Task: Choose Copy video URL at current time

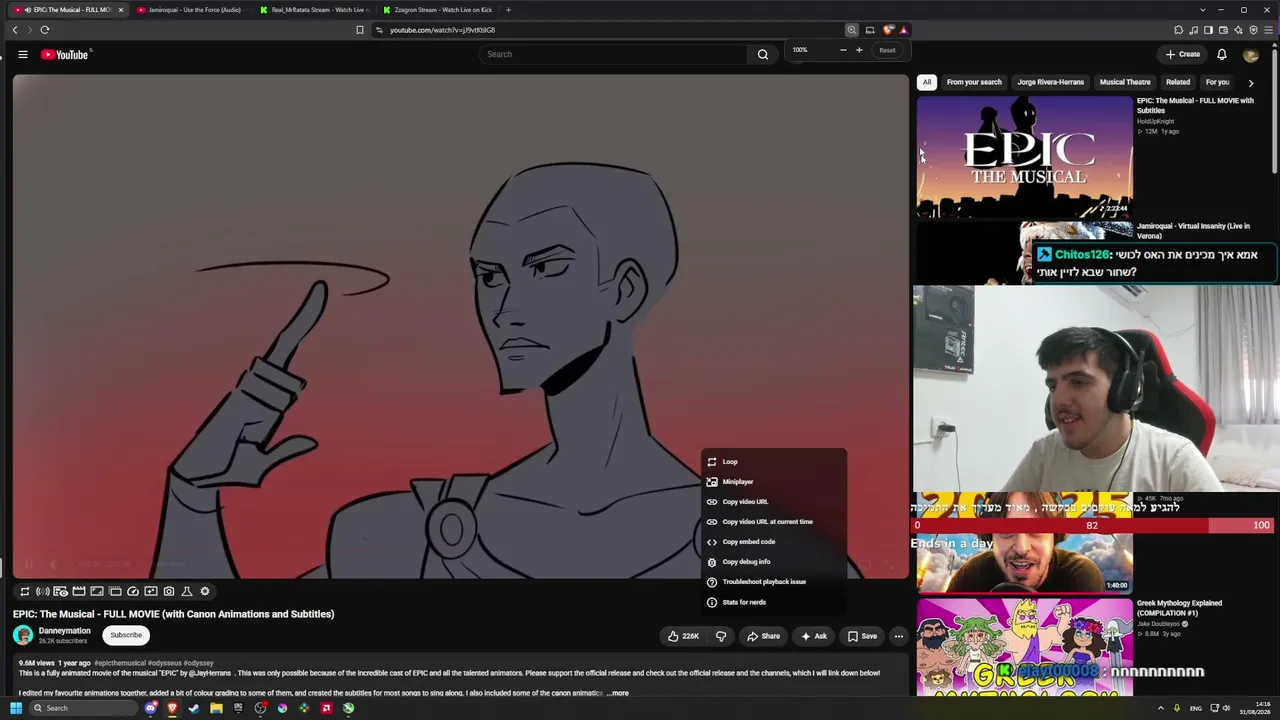Action: point(774,522)
